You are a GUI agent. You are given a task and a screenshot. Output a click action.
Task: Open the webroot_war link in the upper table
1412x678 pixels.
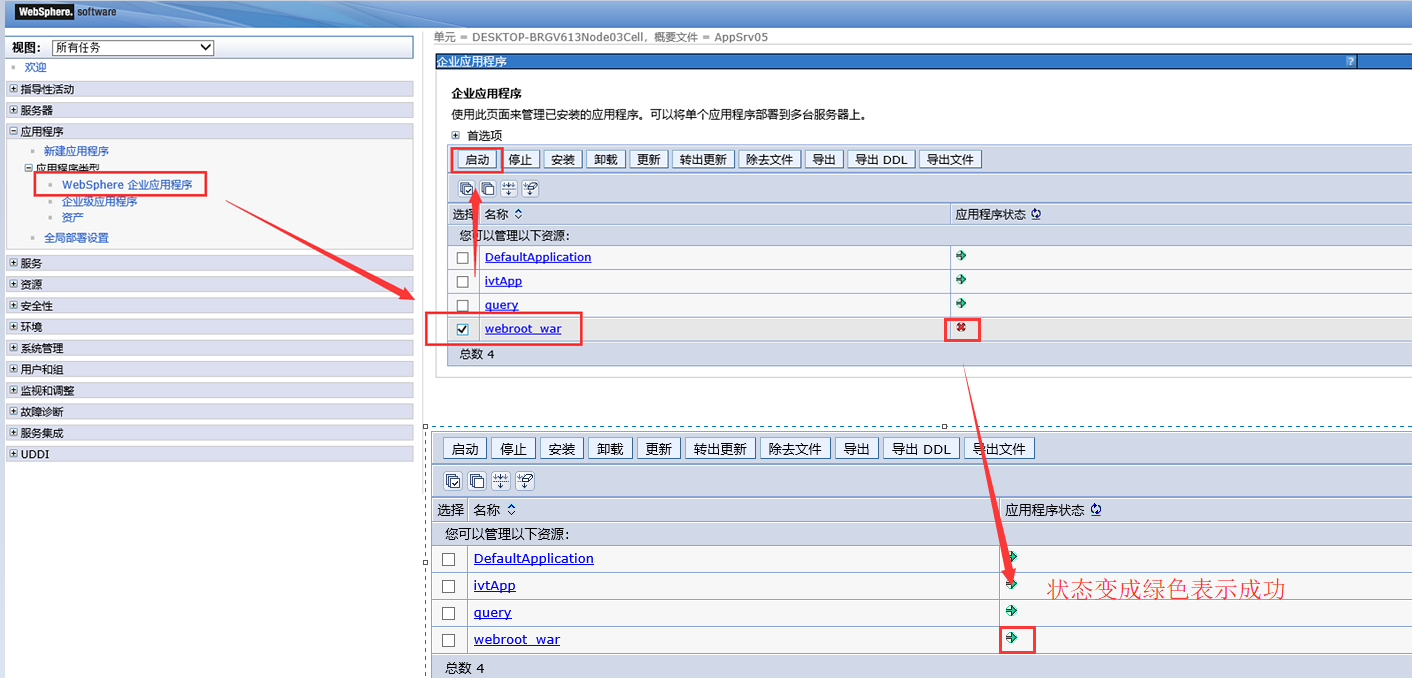523,328
